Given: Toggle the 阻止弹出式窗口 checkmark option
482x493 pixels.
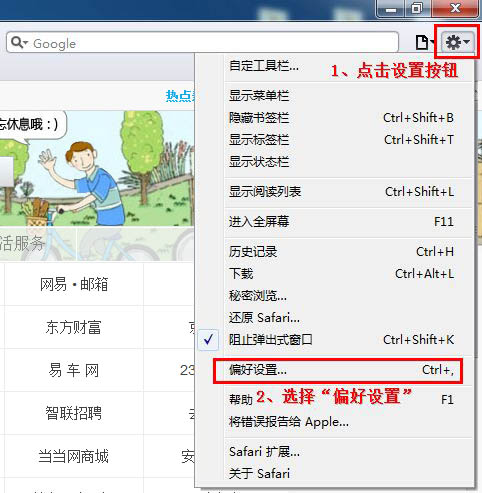Looking at the screenshot, I should point(335,340).
